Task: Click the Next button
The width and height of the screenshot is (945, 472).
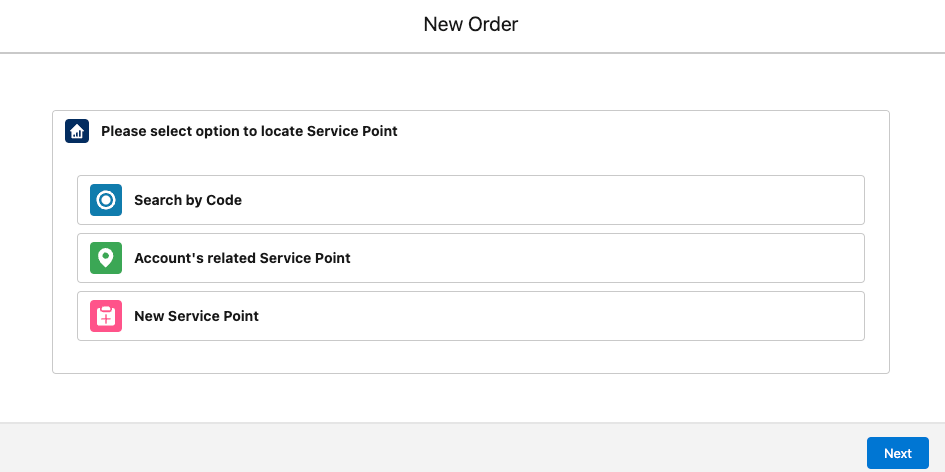Action: tap(898, 453)
